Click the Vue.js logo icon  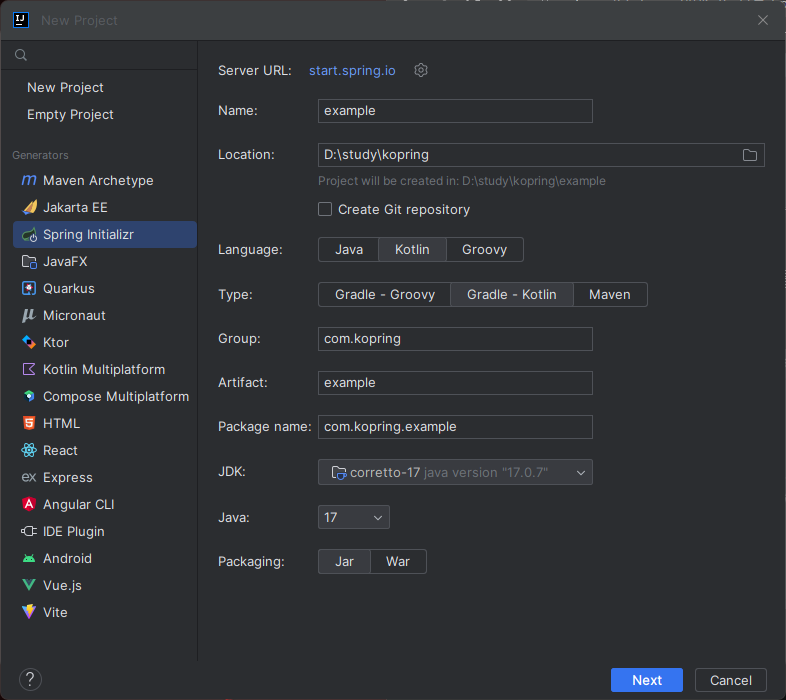[29, 585]
